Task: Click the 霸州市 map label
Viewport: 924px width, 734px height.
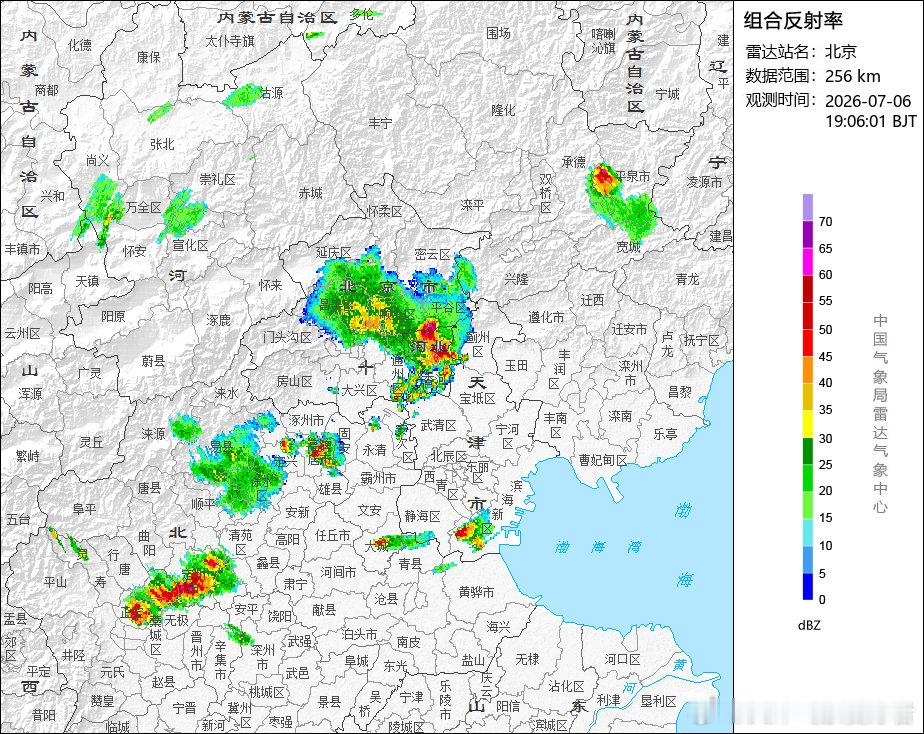Action: (x=378, y=478)
